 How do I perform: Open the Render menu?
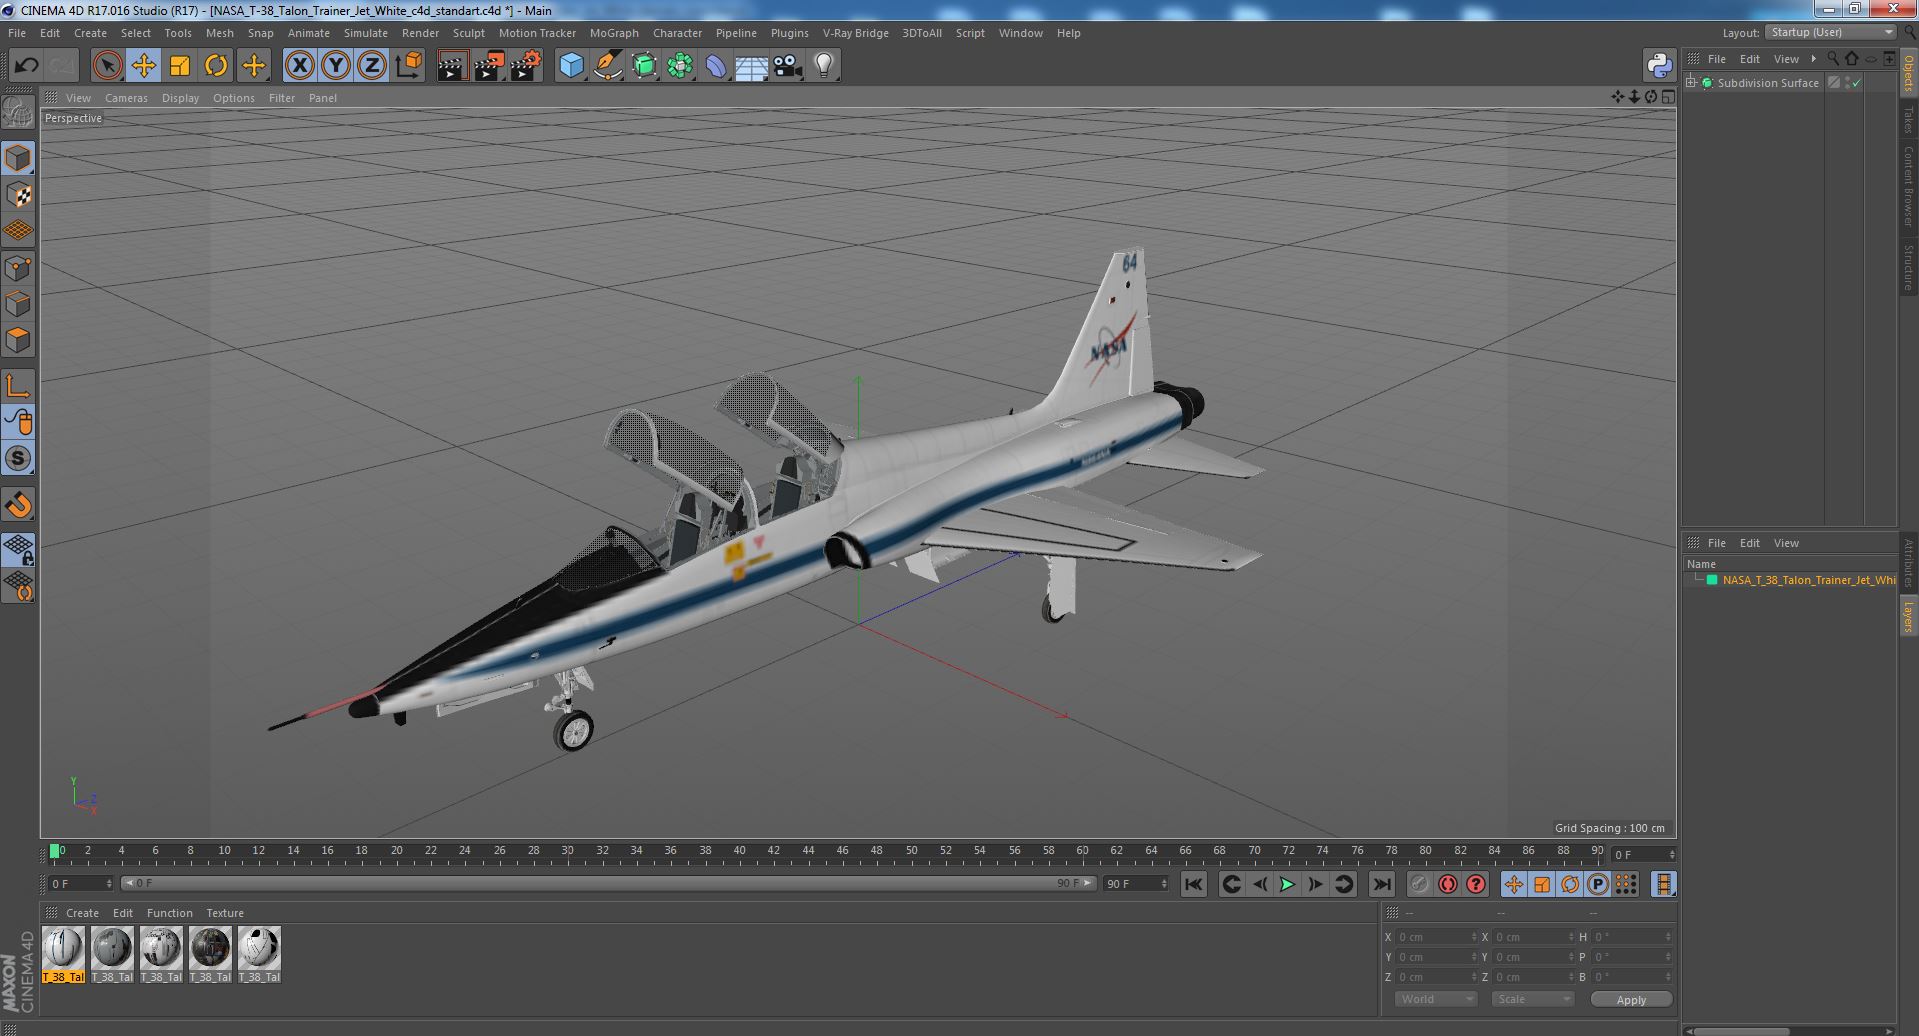(420, 33)
